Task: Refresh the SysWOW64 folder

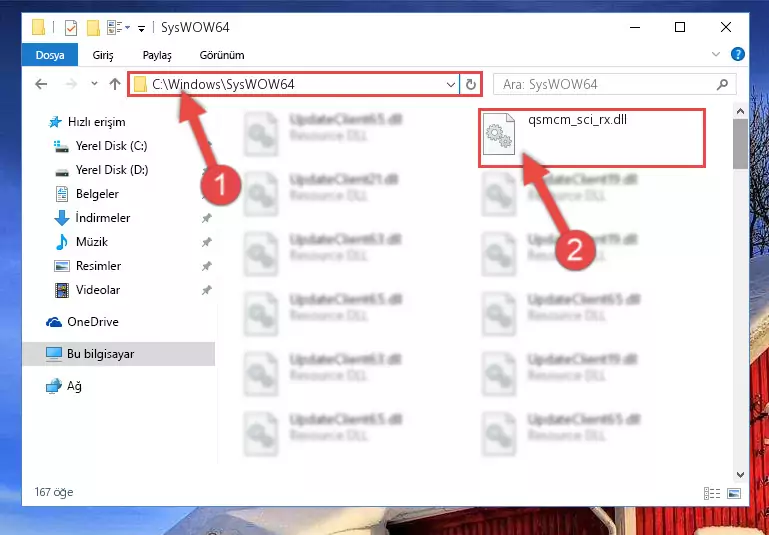Action: [470, 85]
